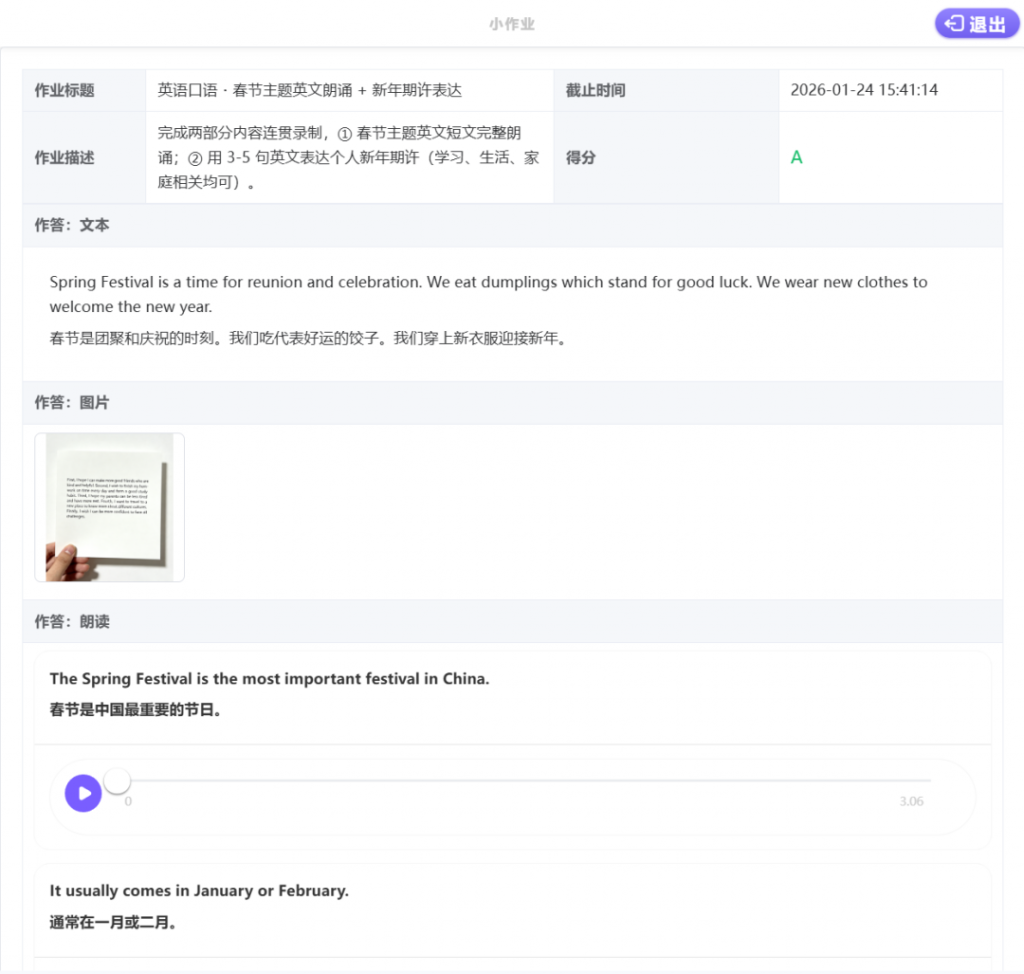Click the 退出 exit button
Screen dimensions: 1024x974
977,24
